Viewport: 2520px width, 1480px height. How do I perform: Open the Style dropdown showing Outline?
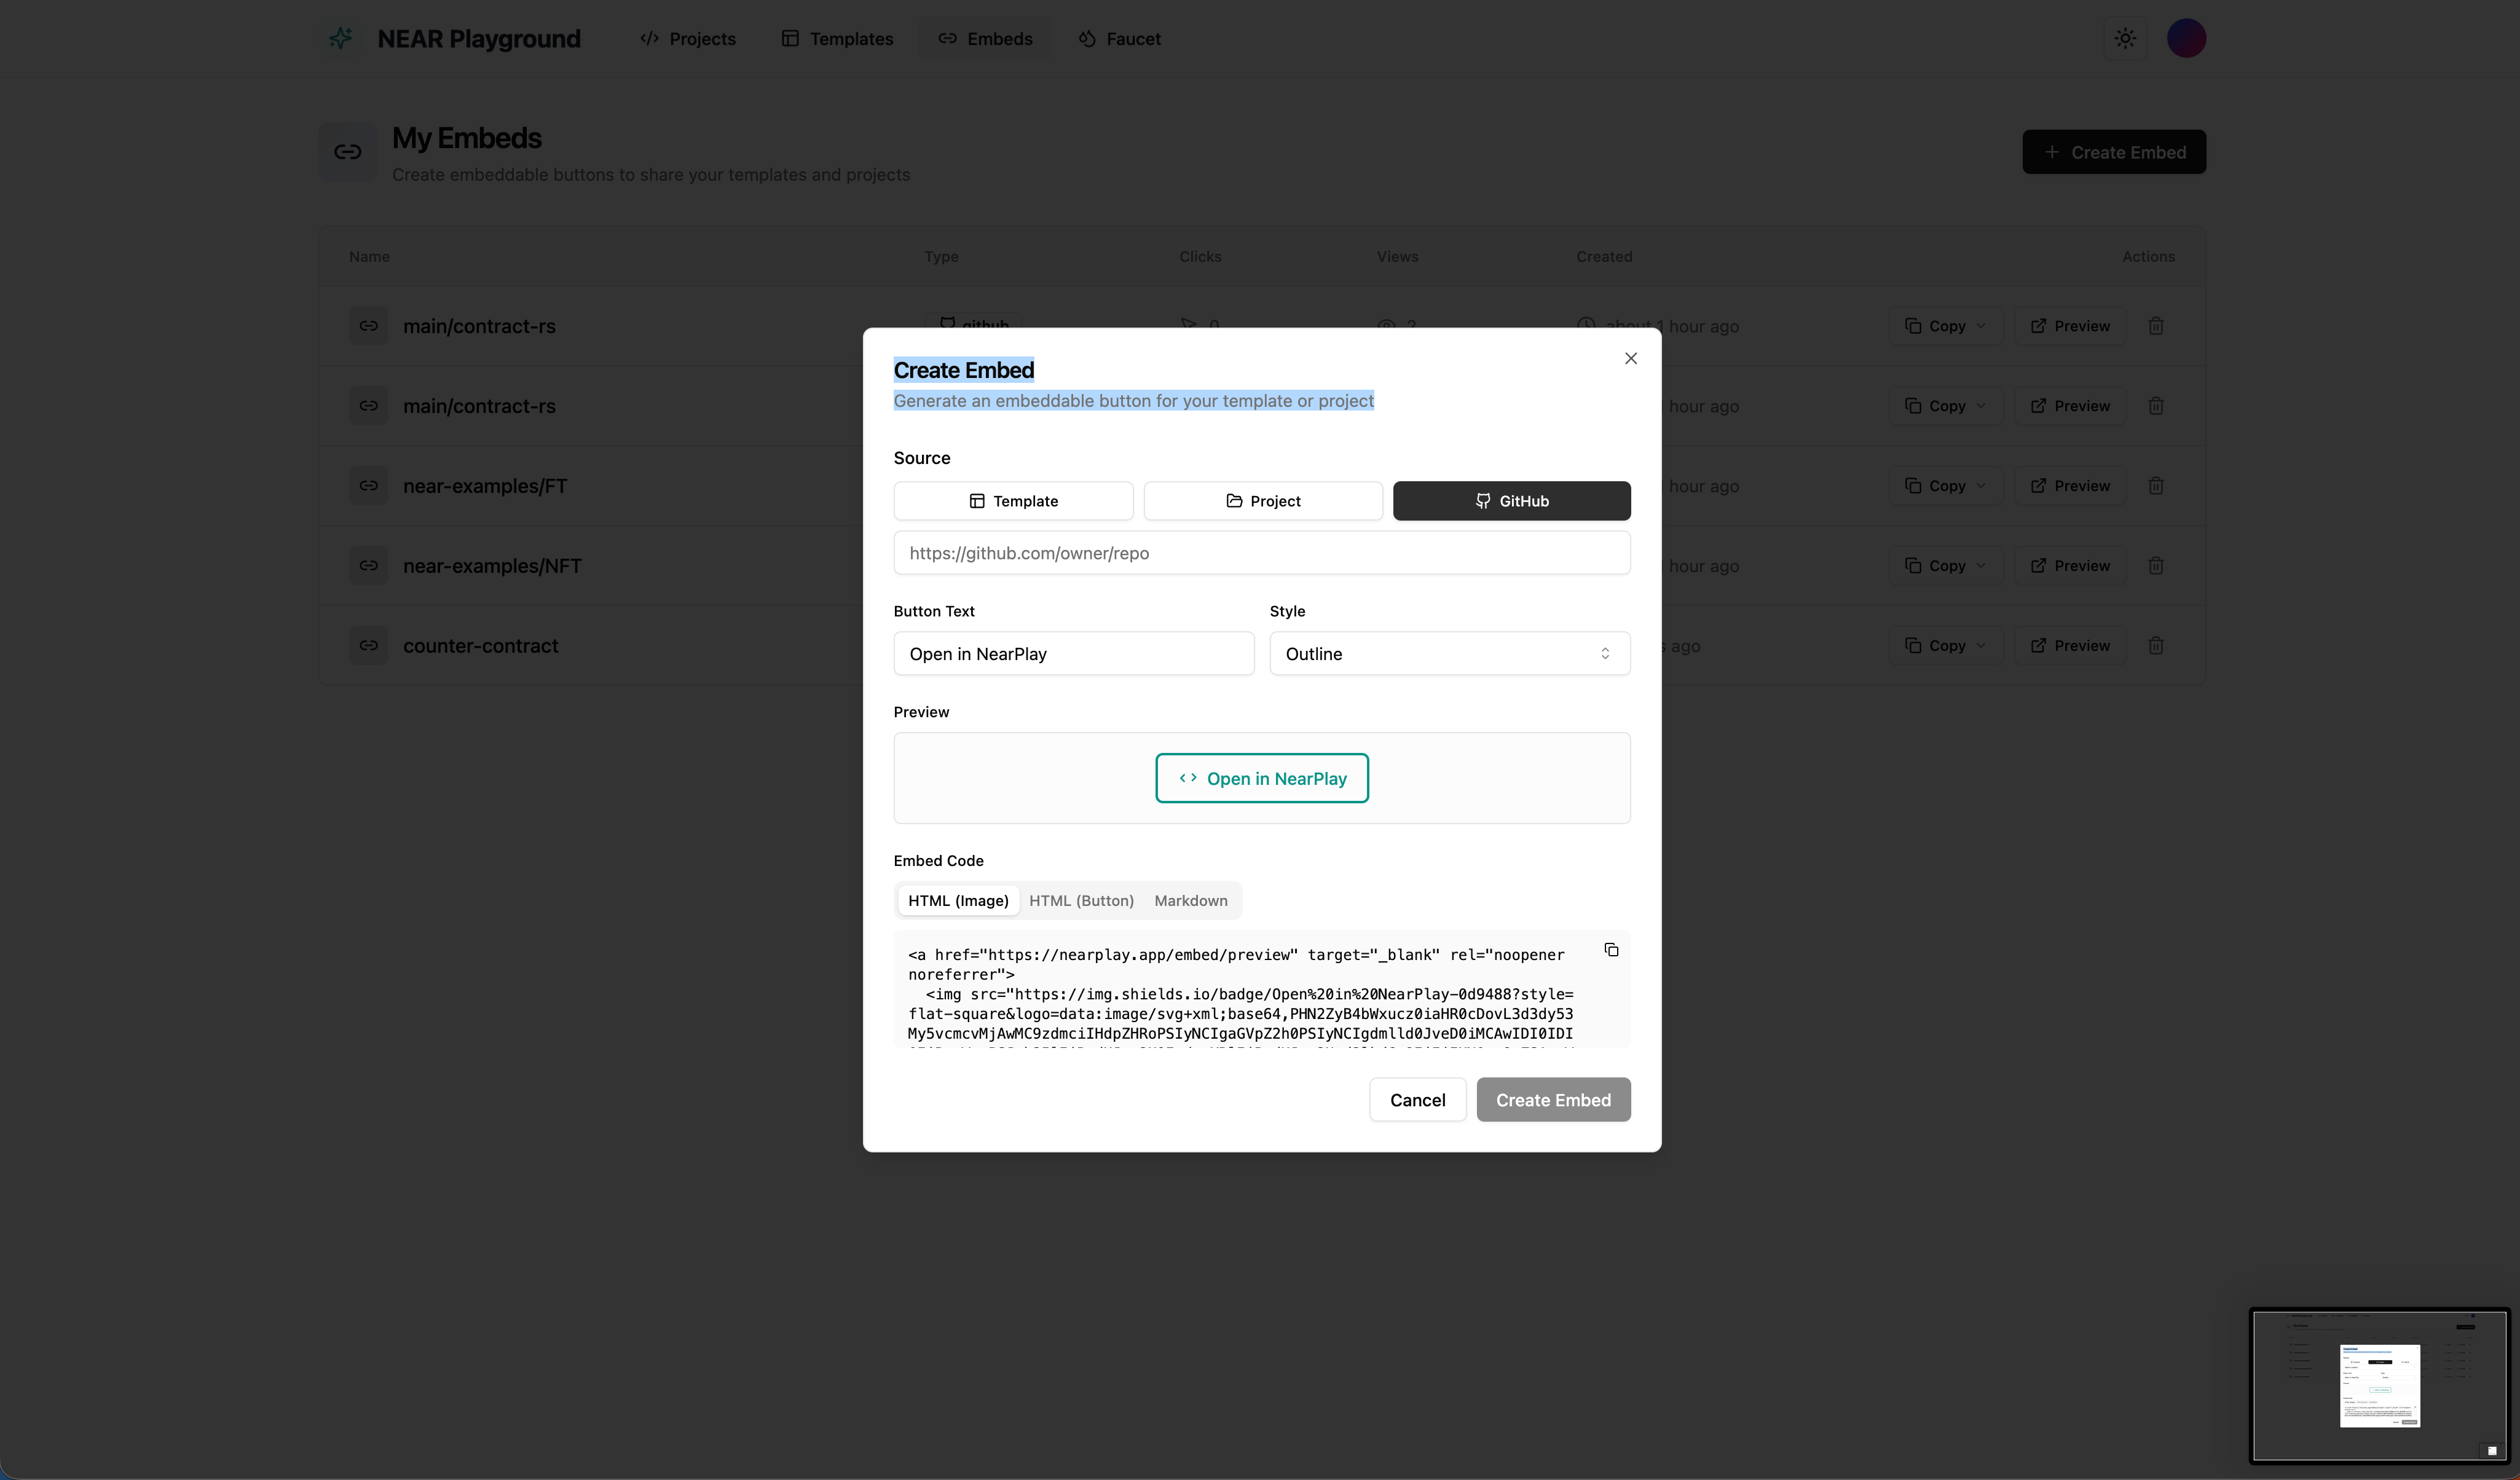1450,654
